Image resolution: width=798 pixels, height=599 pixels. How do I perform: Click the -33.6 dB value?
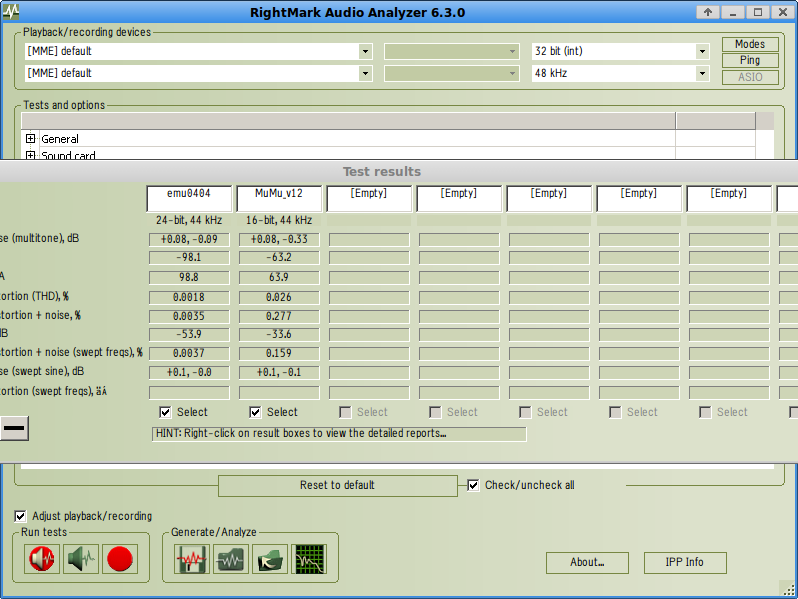point(279,335)
